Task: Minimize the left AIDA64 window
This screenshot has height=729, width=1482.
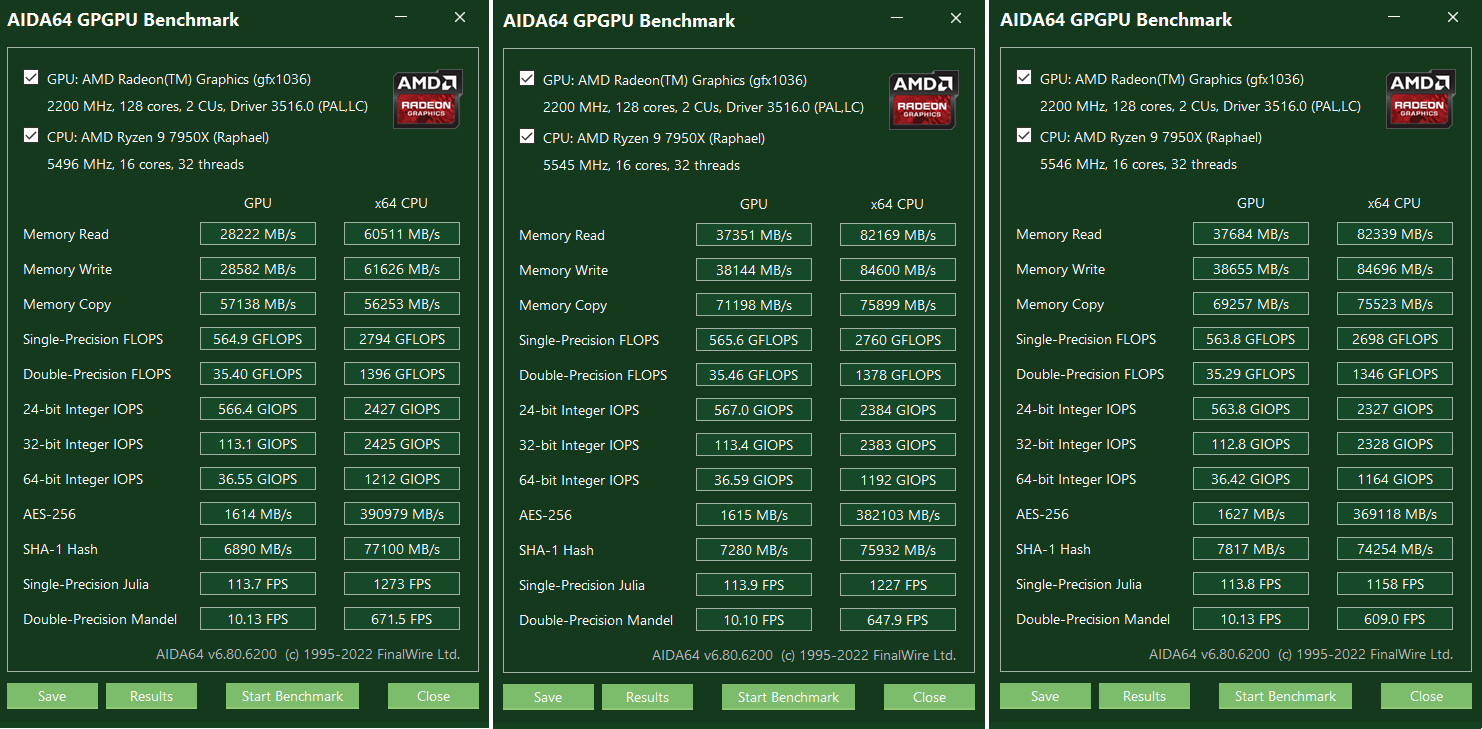Action: [x=400, y=18]
